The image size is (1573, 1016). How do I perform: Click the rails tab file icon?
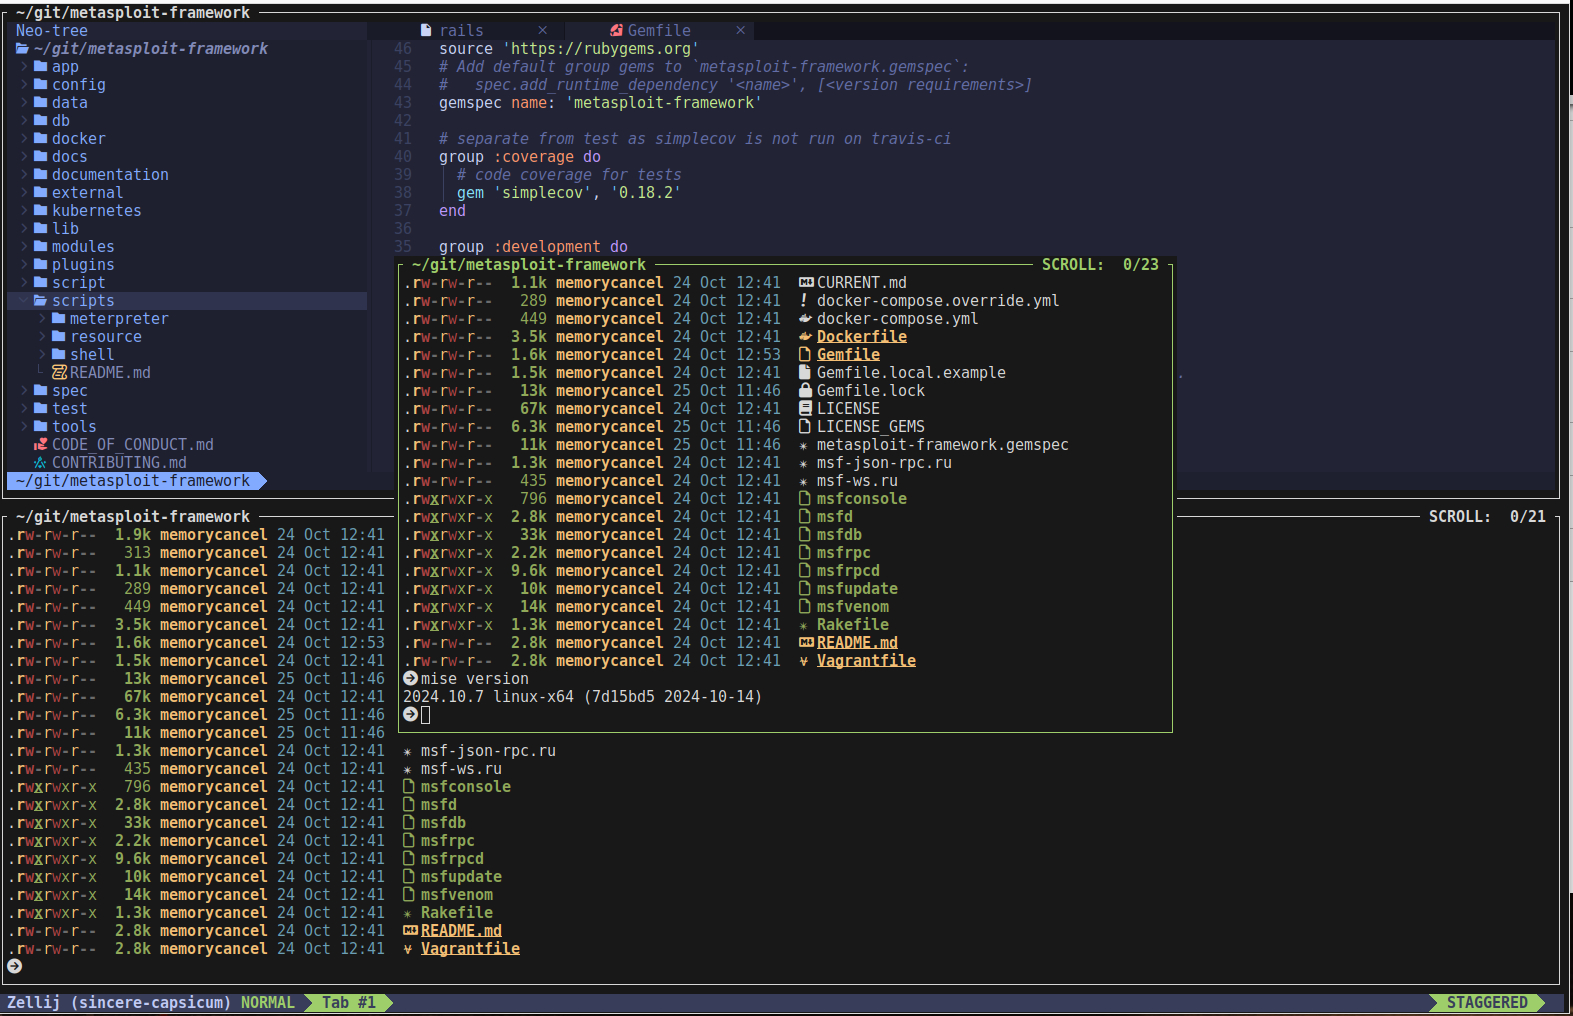(x=426, y=31)
